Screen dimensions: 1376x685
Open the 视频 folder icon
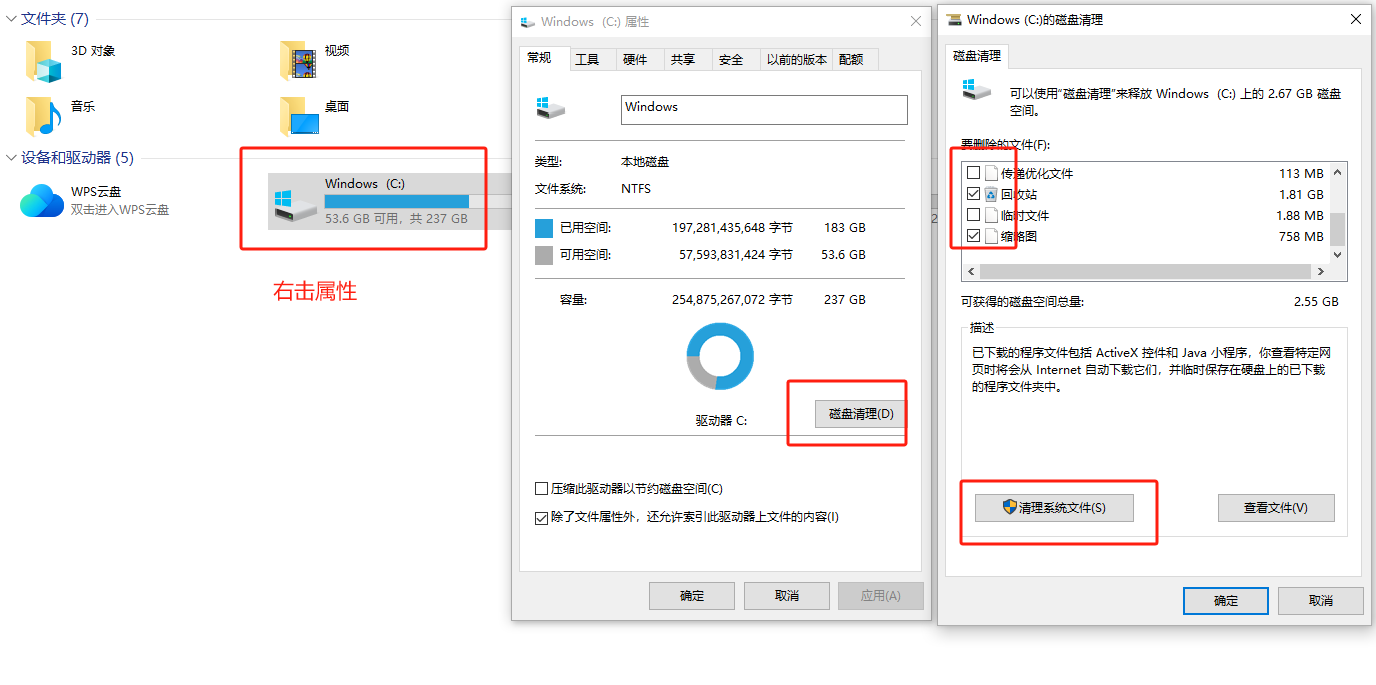click(299, 61)
